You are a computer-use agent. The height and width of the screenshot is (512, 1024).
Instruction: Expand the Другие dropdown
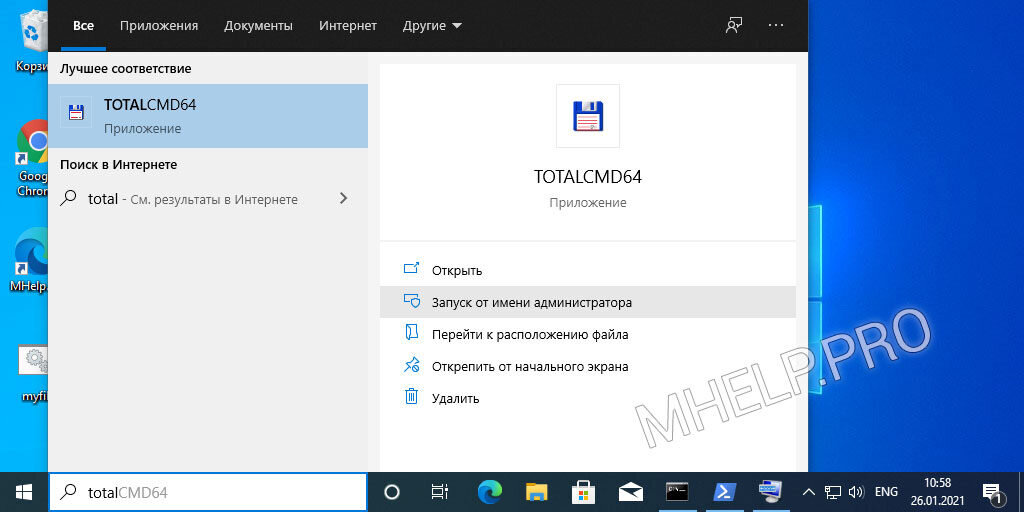coord(432,26)
